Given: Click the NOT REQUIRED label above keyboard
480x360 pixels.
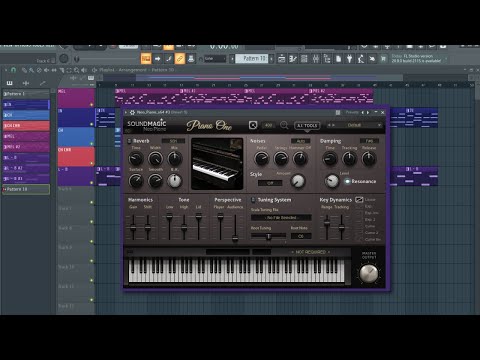Looking at the screenshot, I should (x=311, y=252).
